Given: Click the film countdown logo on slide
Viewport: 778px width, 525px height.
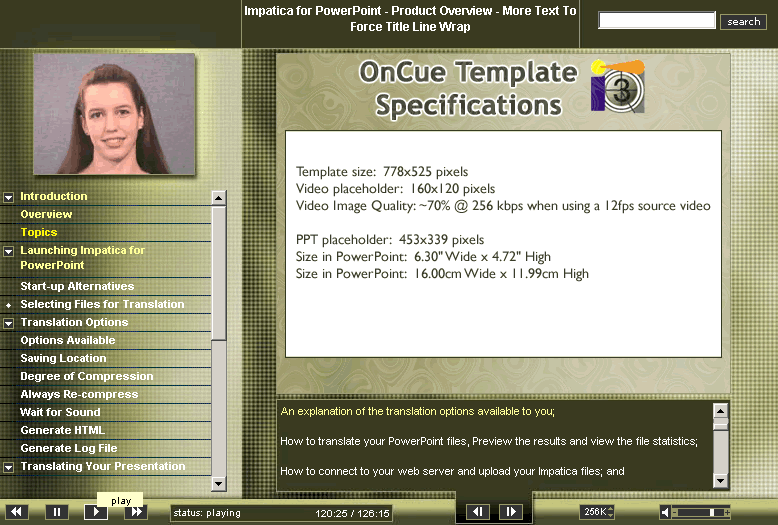Looking at the screenshot, I should (617, 85).
